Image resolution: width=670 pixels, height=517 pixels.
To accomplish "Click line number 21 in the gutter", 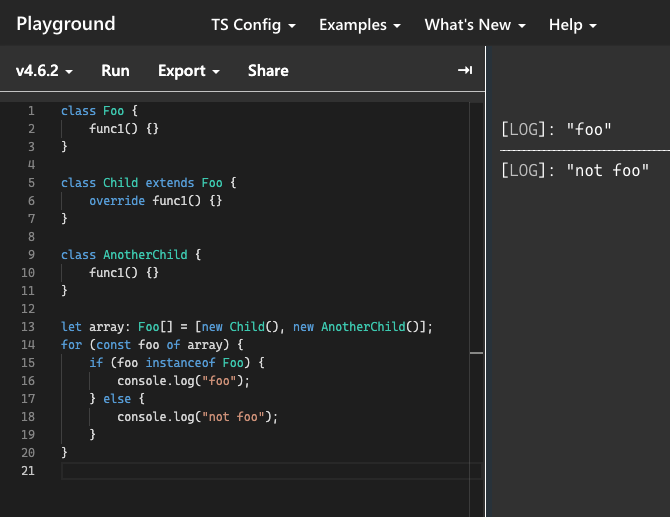I will click(28, 470).
